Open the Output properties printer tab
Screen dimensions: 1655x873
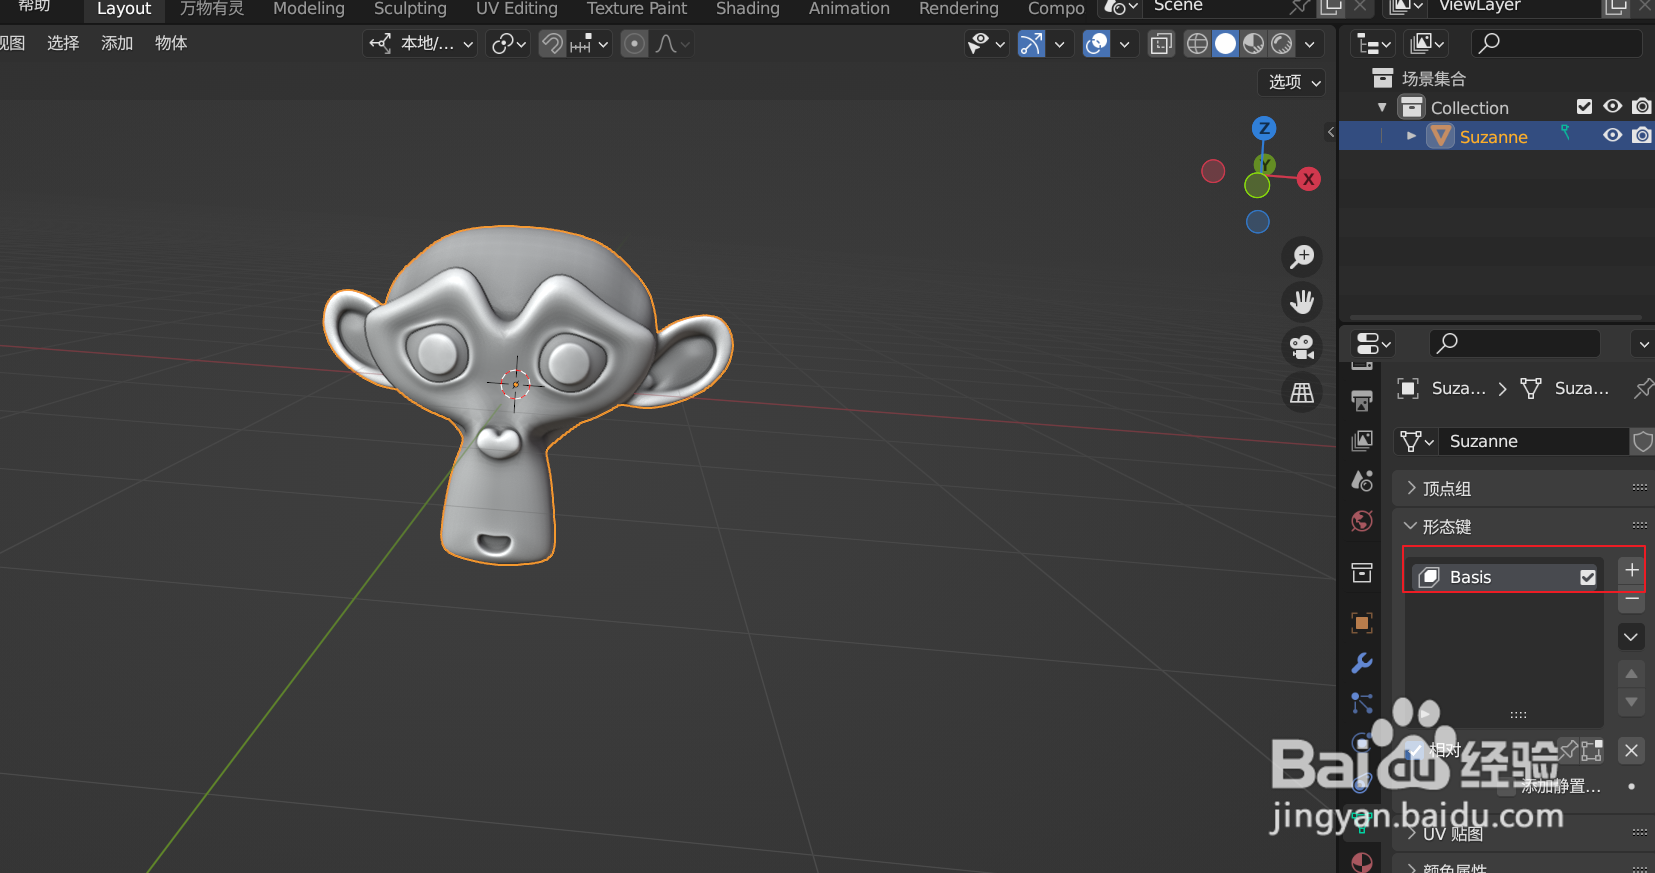tap(1362, 401)
